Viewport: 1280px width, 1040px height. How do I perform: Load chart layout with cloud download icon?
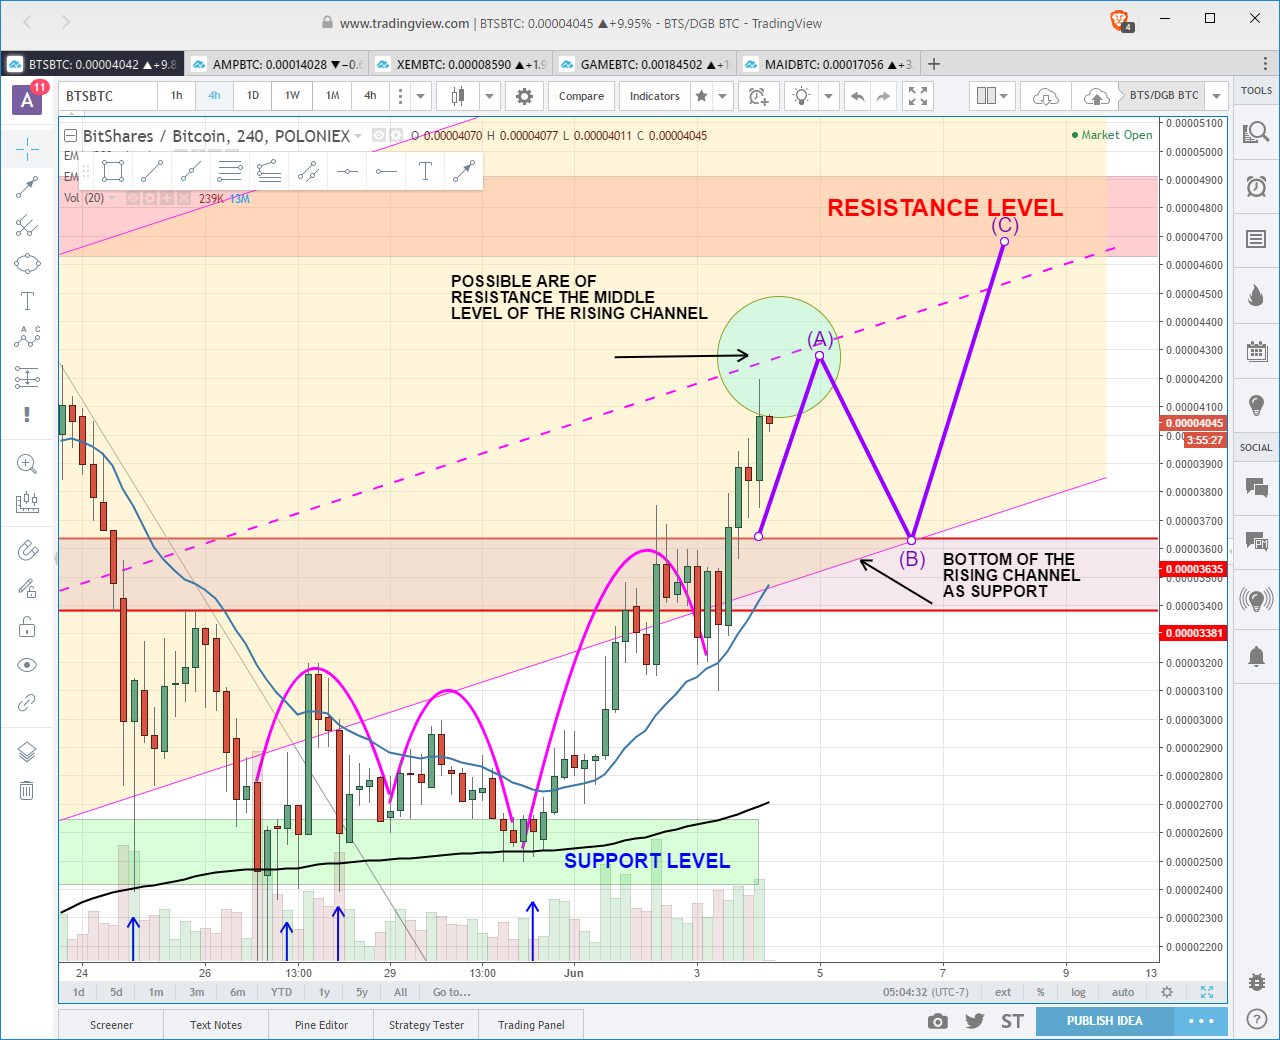pyautogui.click(x=1045, y=96)
